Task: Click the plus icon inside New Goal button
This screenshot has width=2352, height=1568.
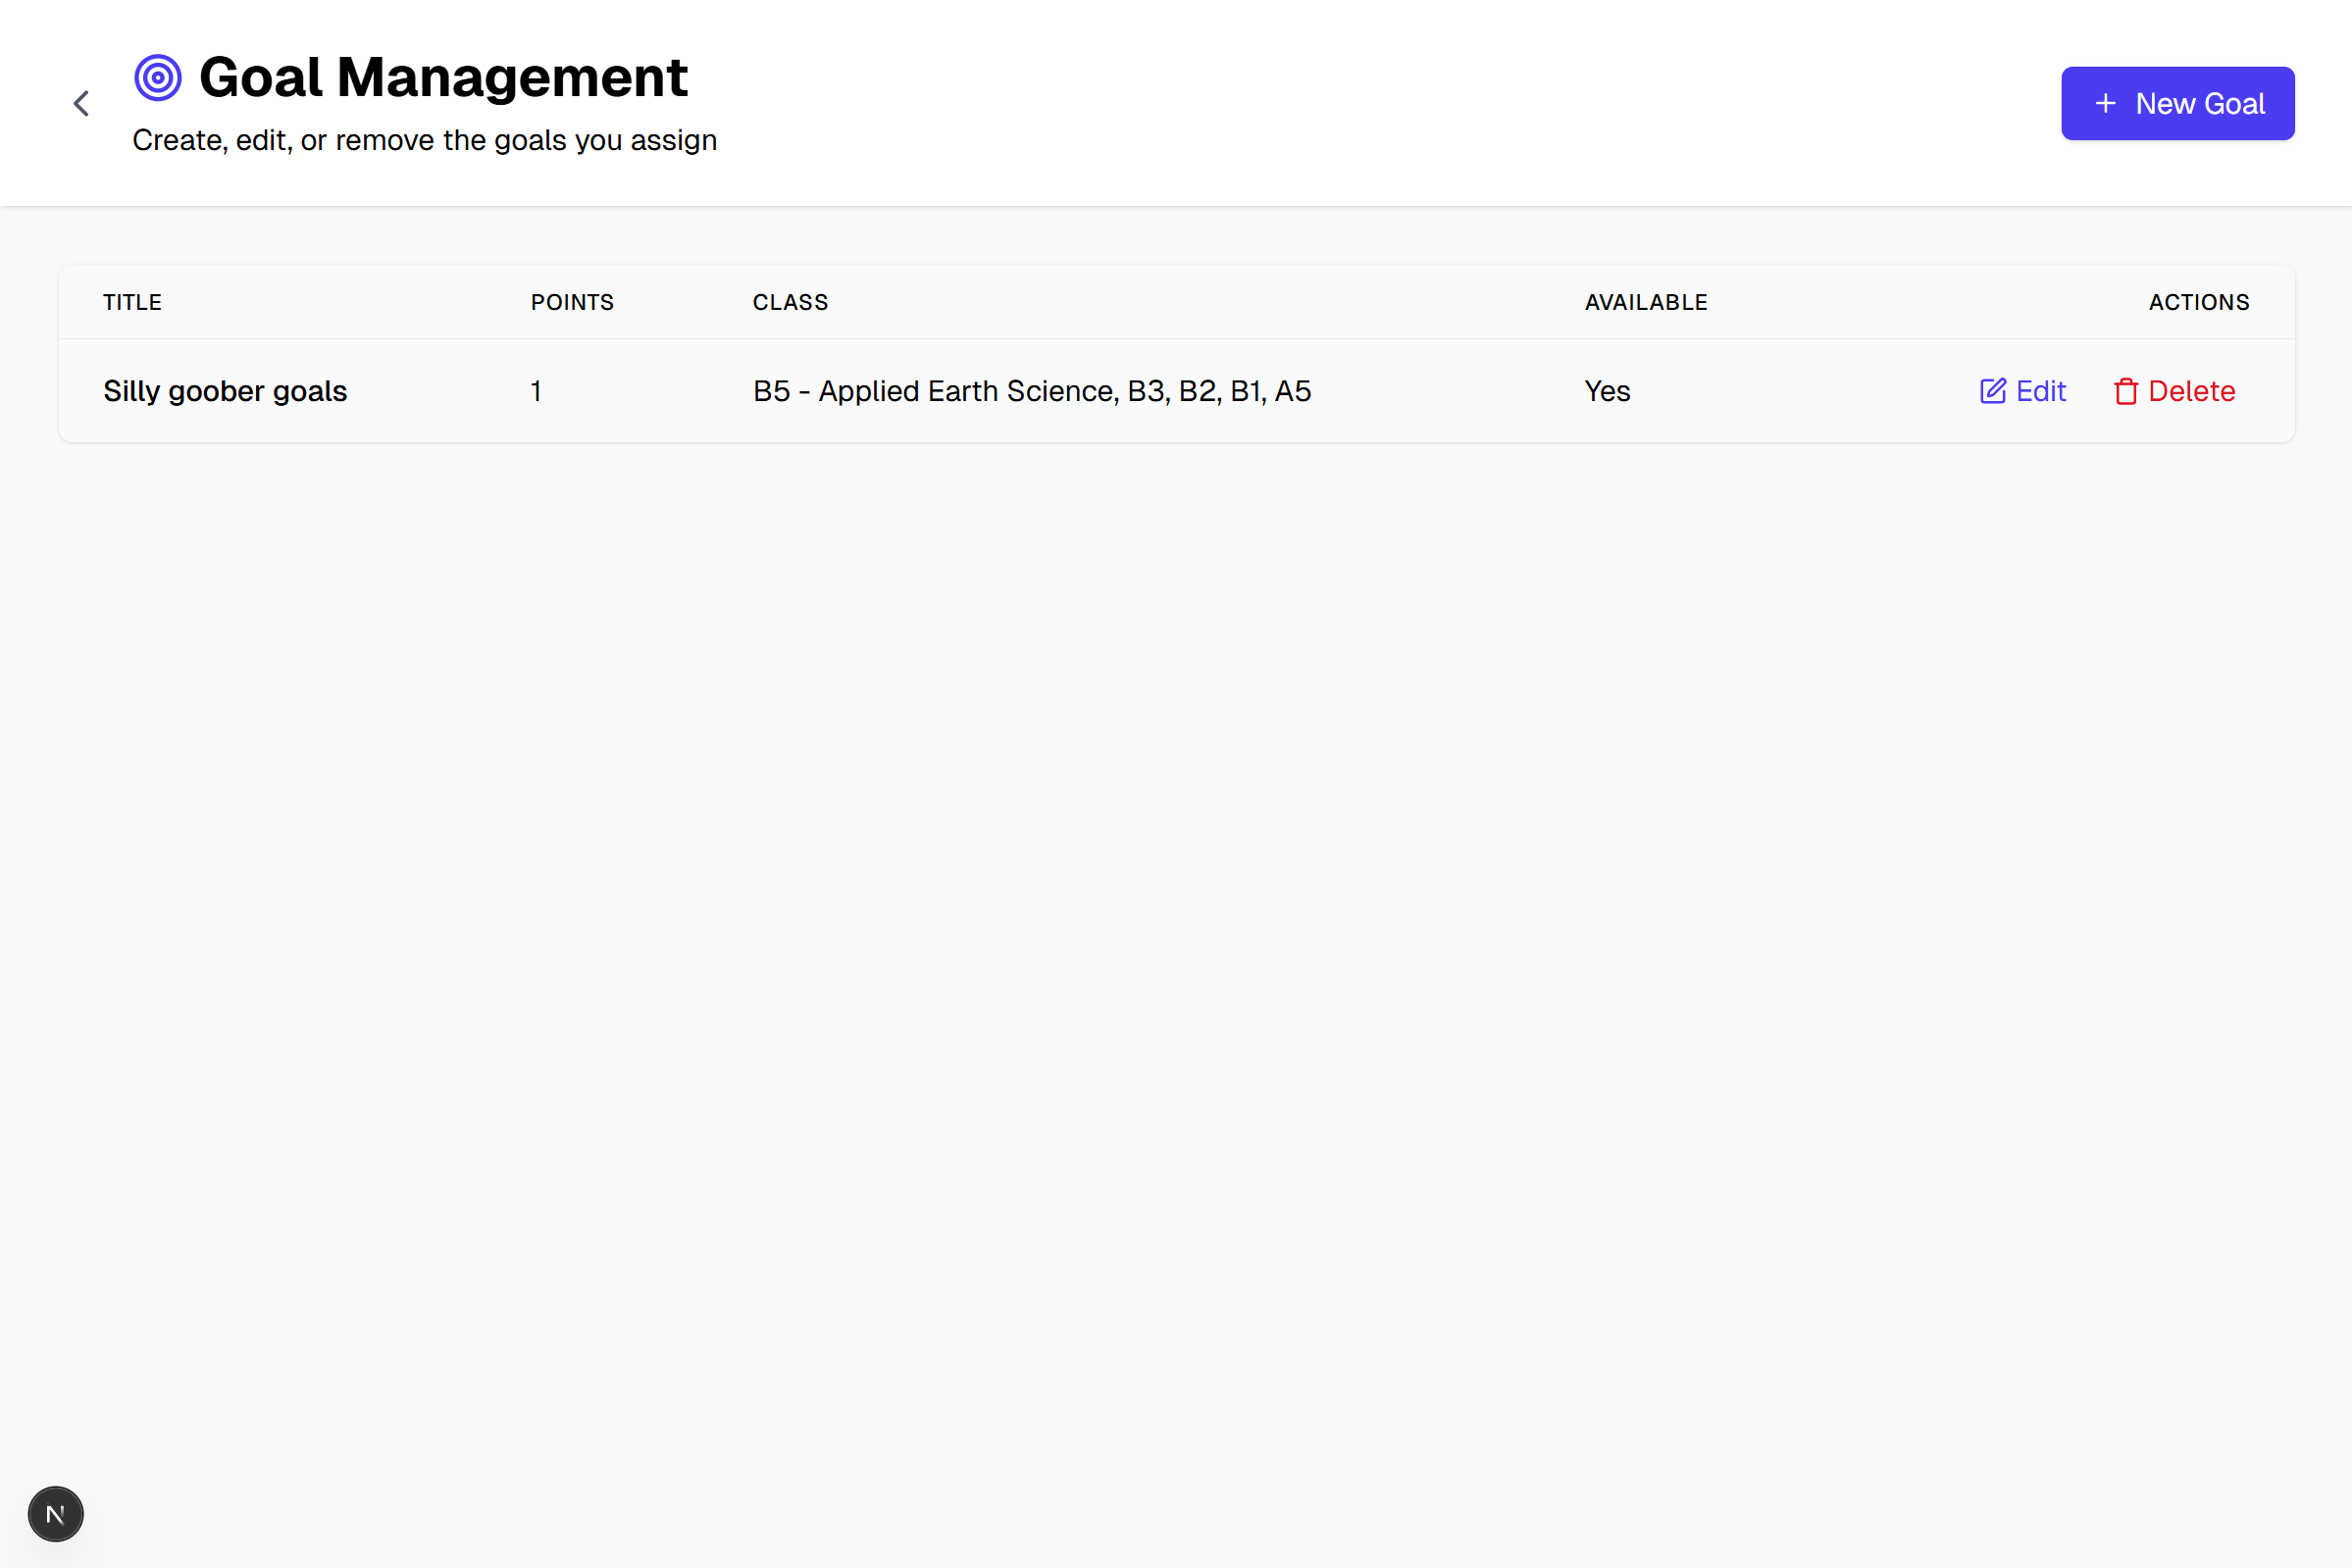Action: [2108, 103]
